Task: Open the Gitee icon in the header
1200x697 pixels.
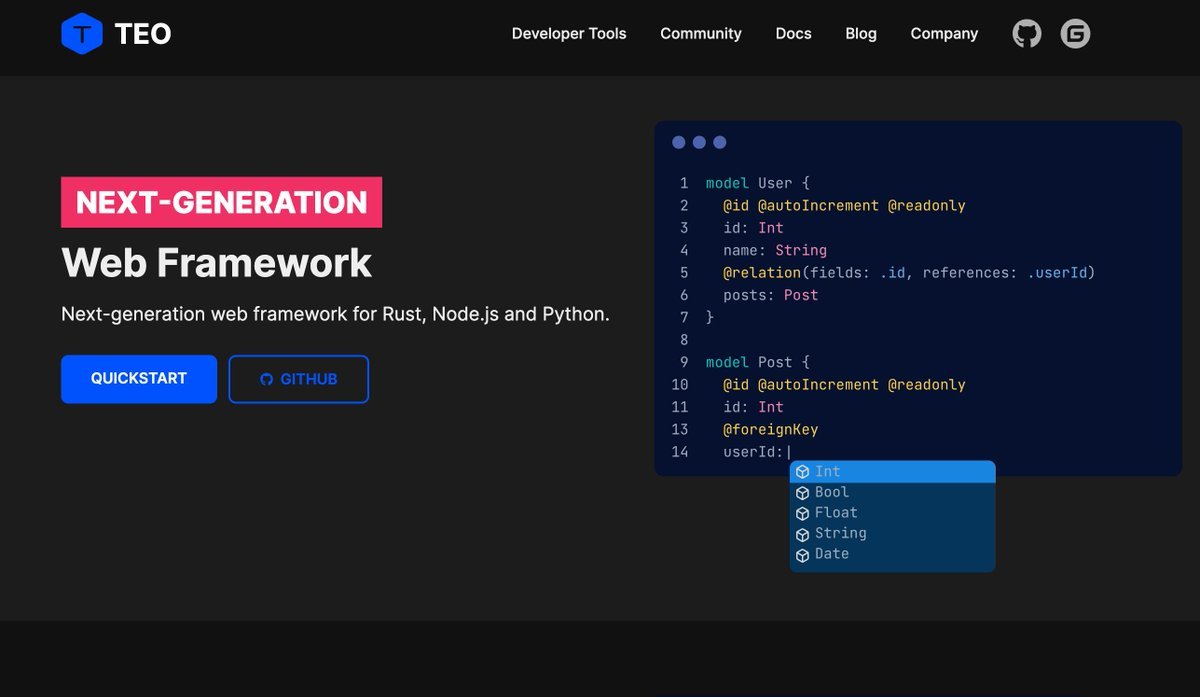Action: pos(1075,34)
